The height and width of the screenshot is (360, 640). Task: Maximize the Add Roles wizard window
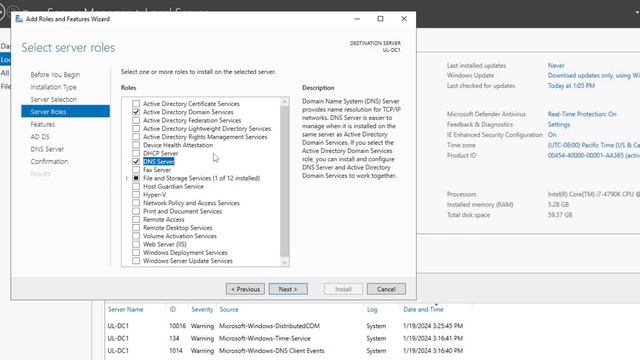coord(380,19)
